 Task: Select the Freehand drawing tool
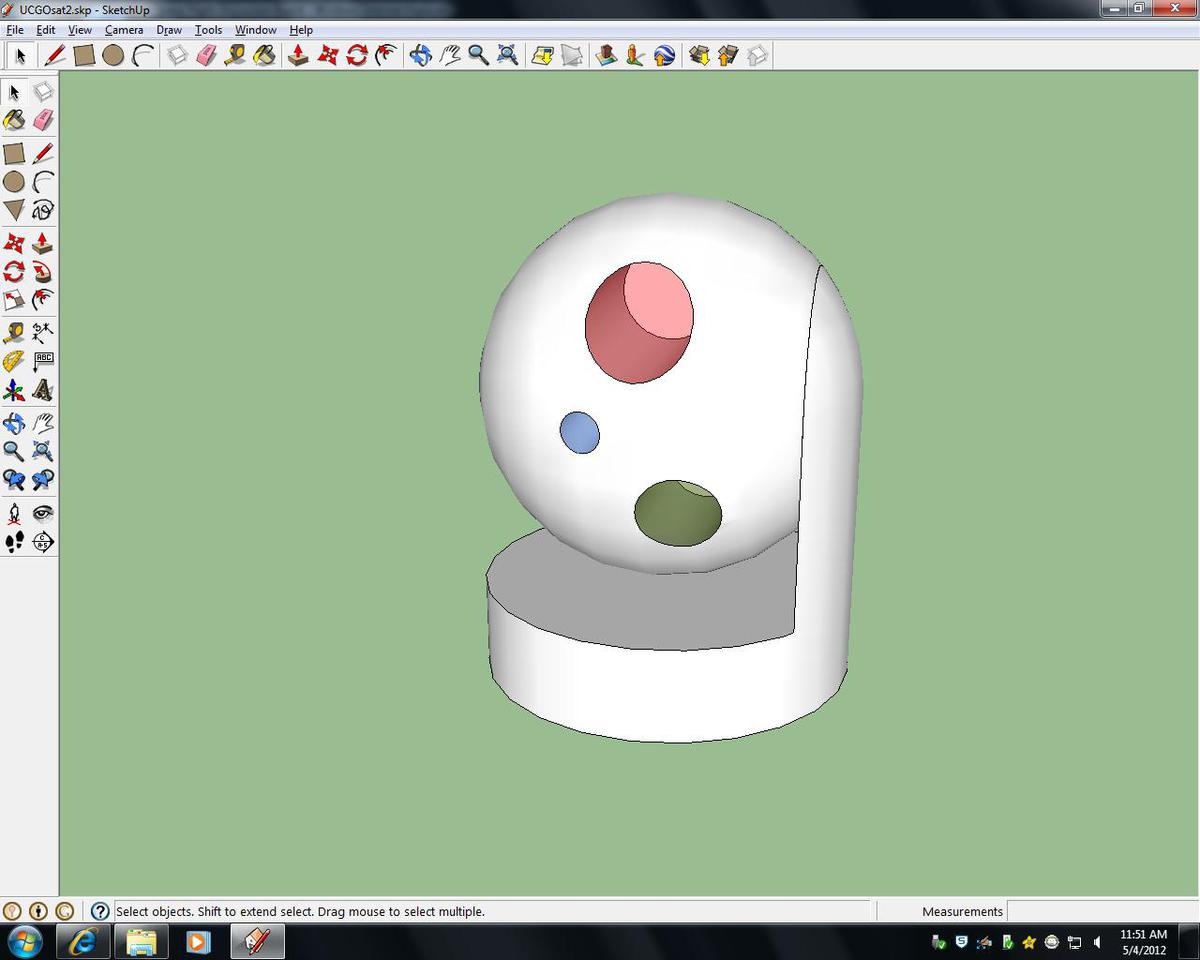(x=43, y=210)
